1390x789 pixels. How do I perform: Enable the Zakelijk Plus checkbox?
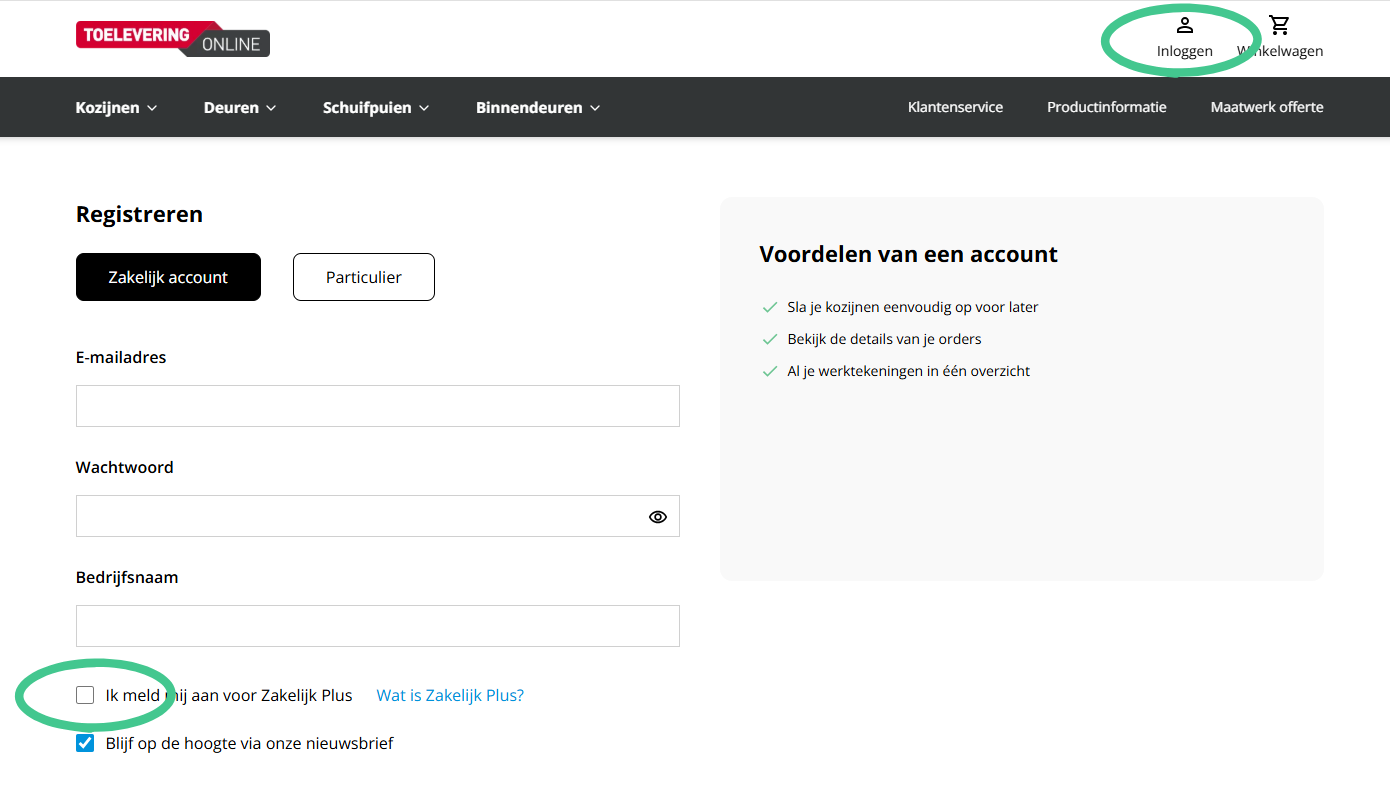click(85, 695)
